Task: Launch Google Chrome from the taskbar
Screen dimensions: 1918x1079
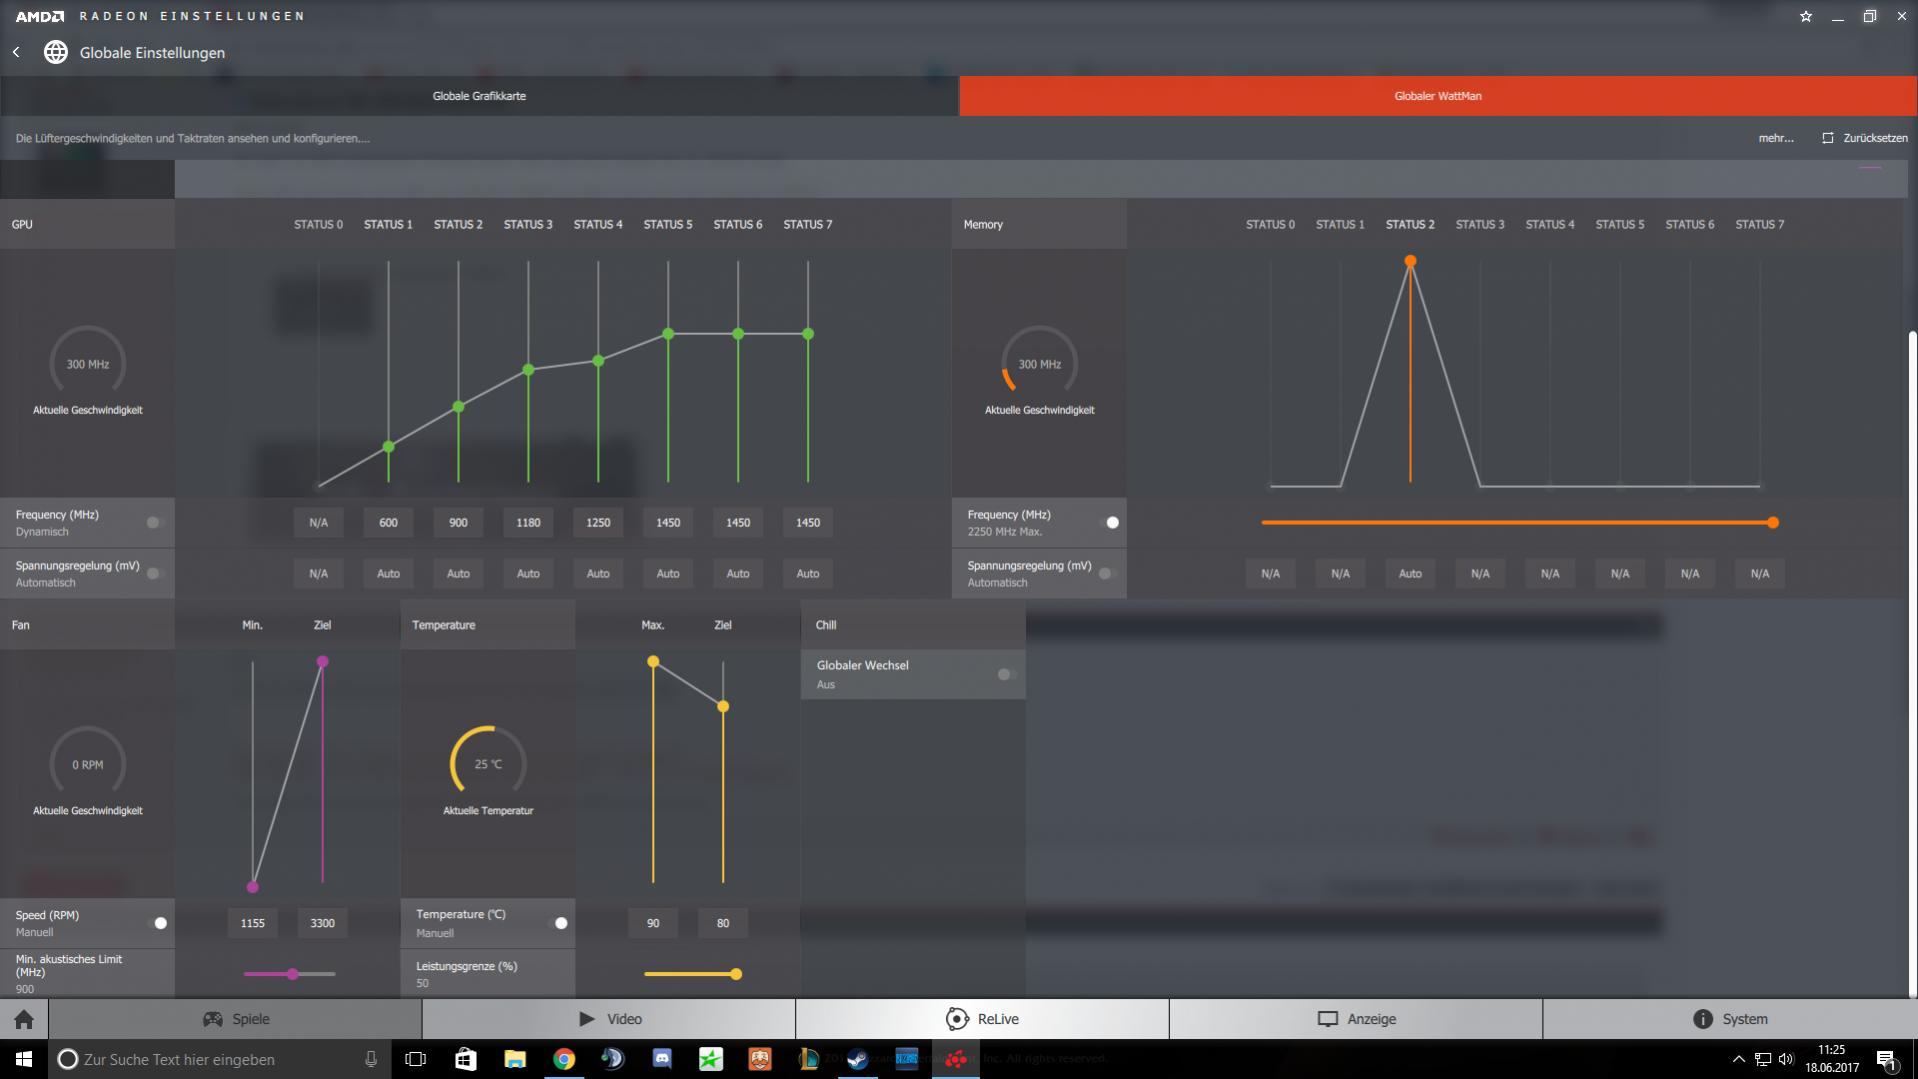Action: point(564,1059)
